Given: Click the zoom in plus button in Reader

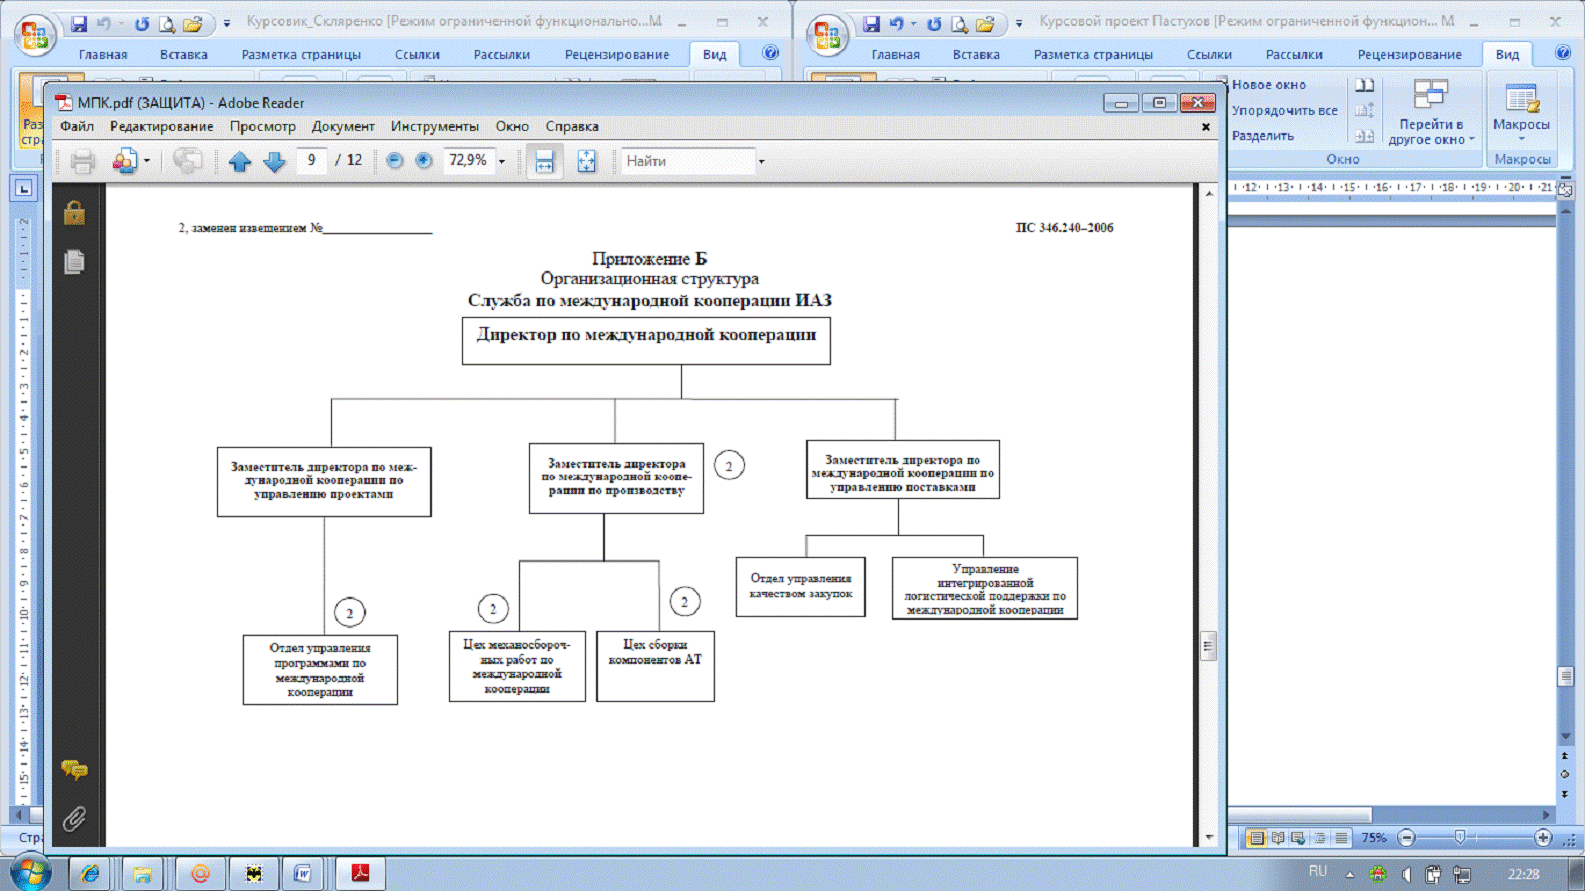Looking at the screenshot, I should (x=424, y=161).
